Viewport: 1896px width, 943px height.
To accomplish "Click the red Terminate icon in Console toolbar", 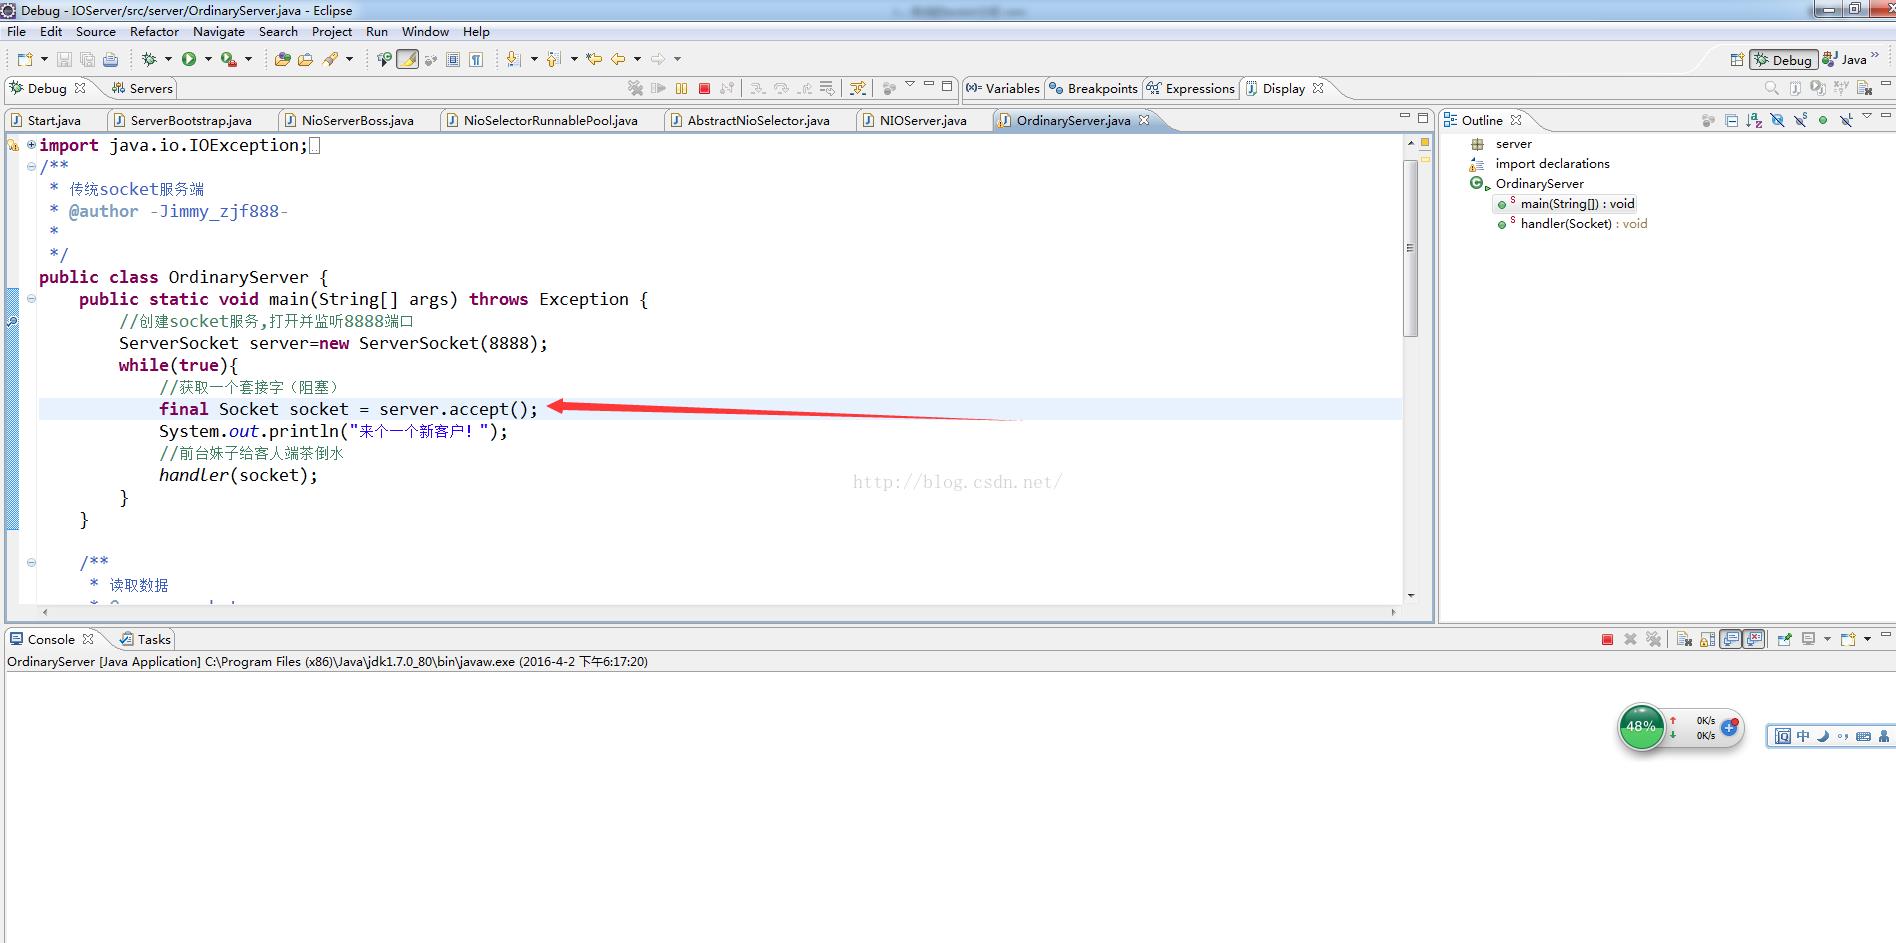I will pyautogui.click(x=1607, y=639).
